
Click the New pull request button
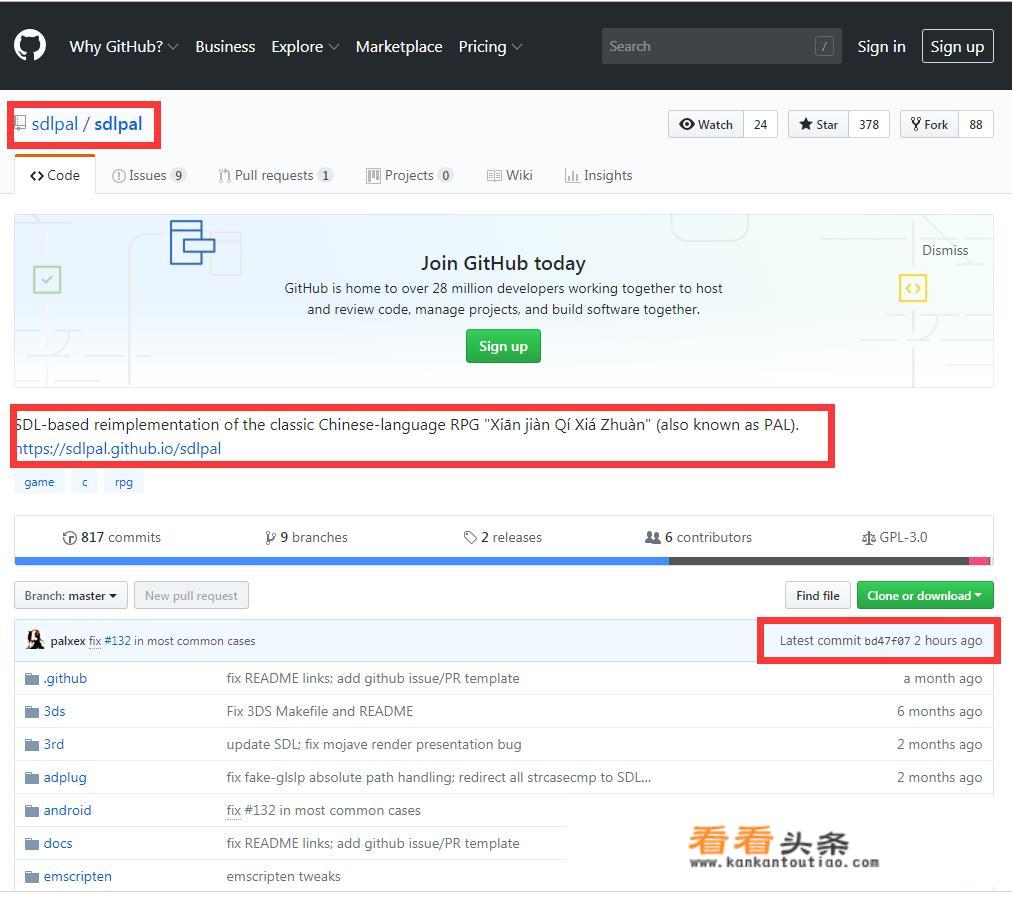coord(191,595)
